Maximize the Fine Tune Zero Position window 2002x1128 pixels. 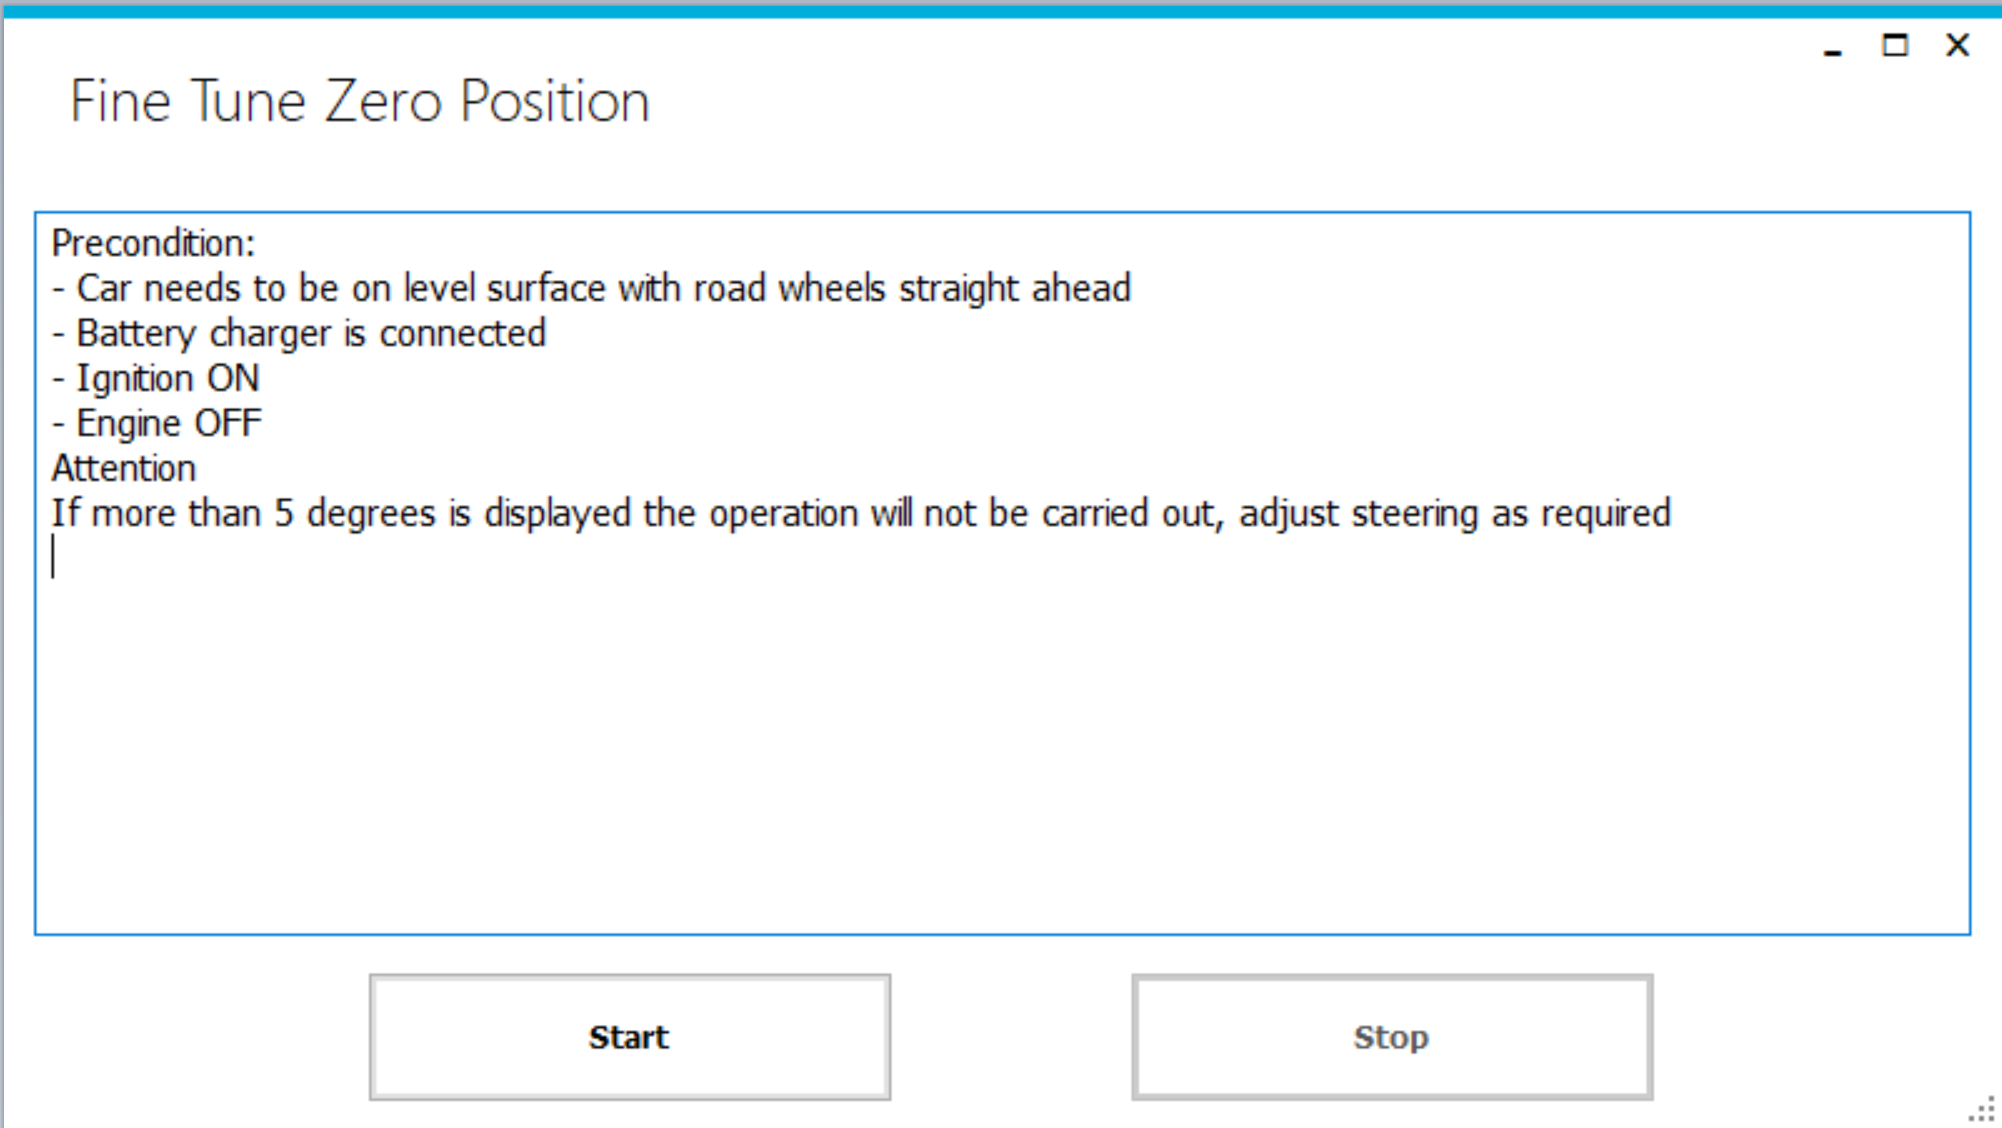tap(1894, 45)
